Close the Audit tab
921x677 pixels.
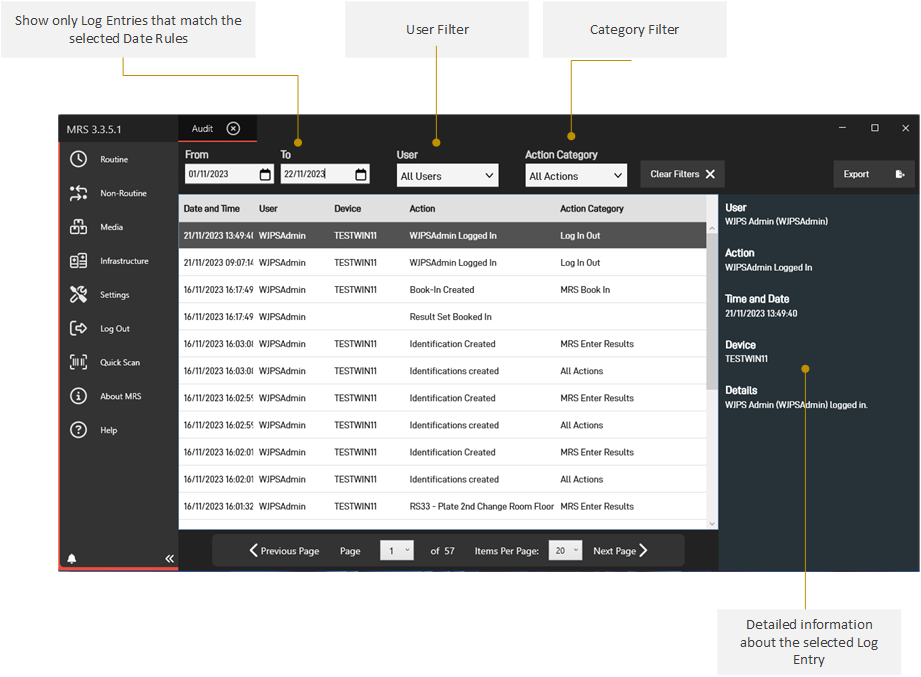pyautogui.click(x=233, y=128)
